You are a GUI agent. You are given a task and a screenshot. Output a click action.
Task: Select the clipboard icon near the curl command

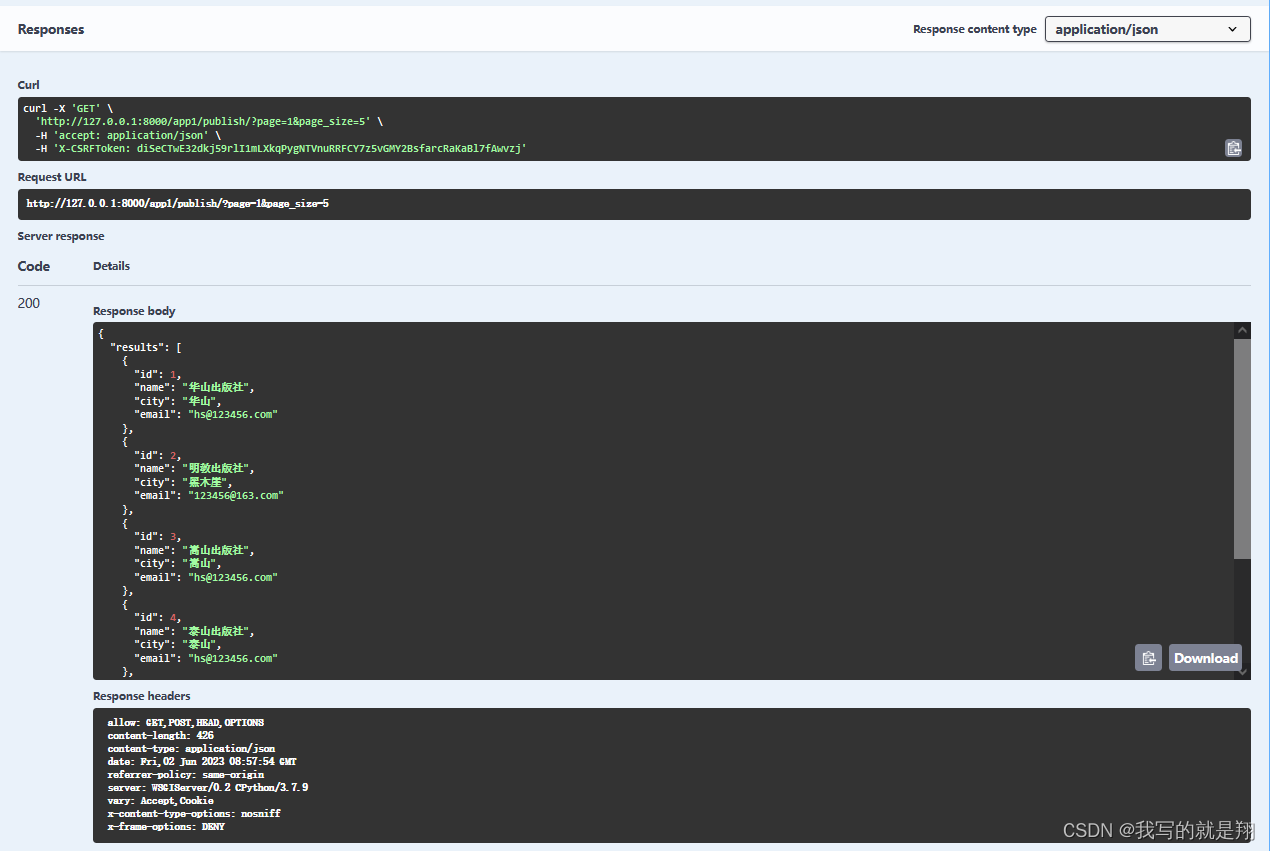pyautogui.click(x=1233, y=148)
